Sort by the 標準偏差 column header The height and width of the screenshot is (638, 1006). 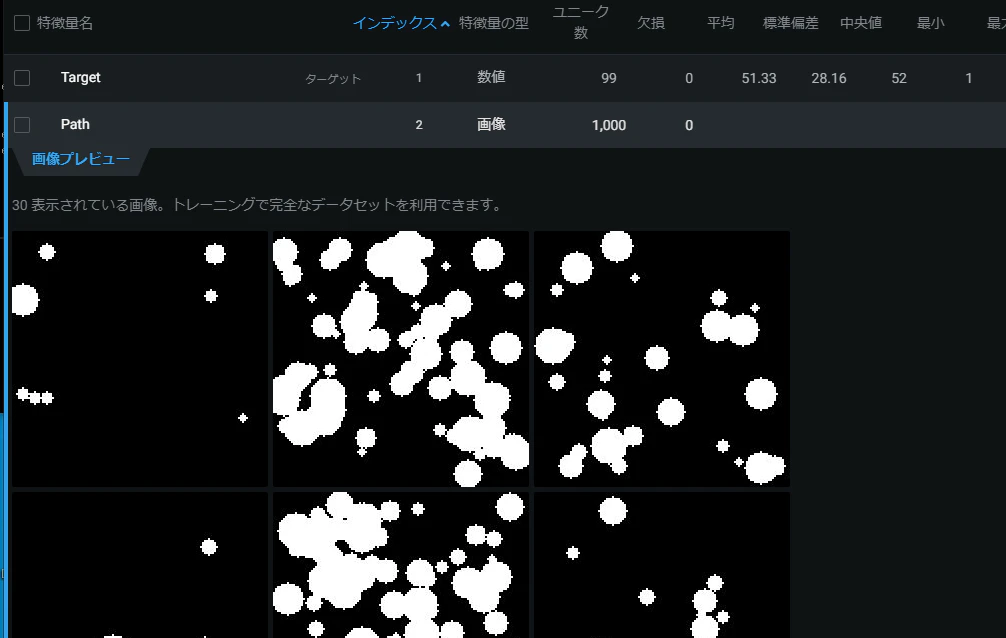tap(790, 23)
